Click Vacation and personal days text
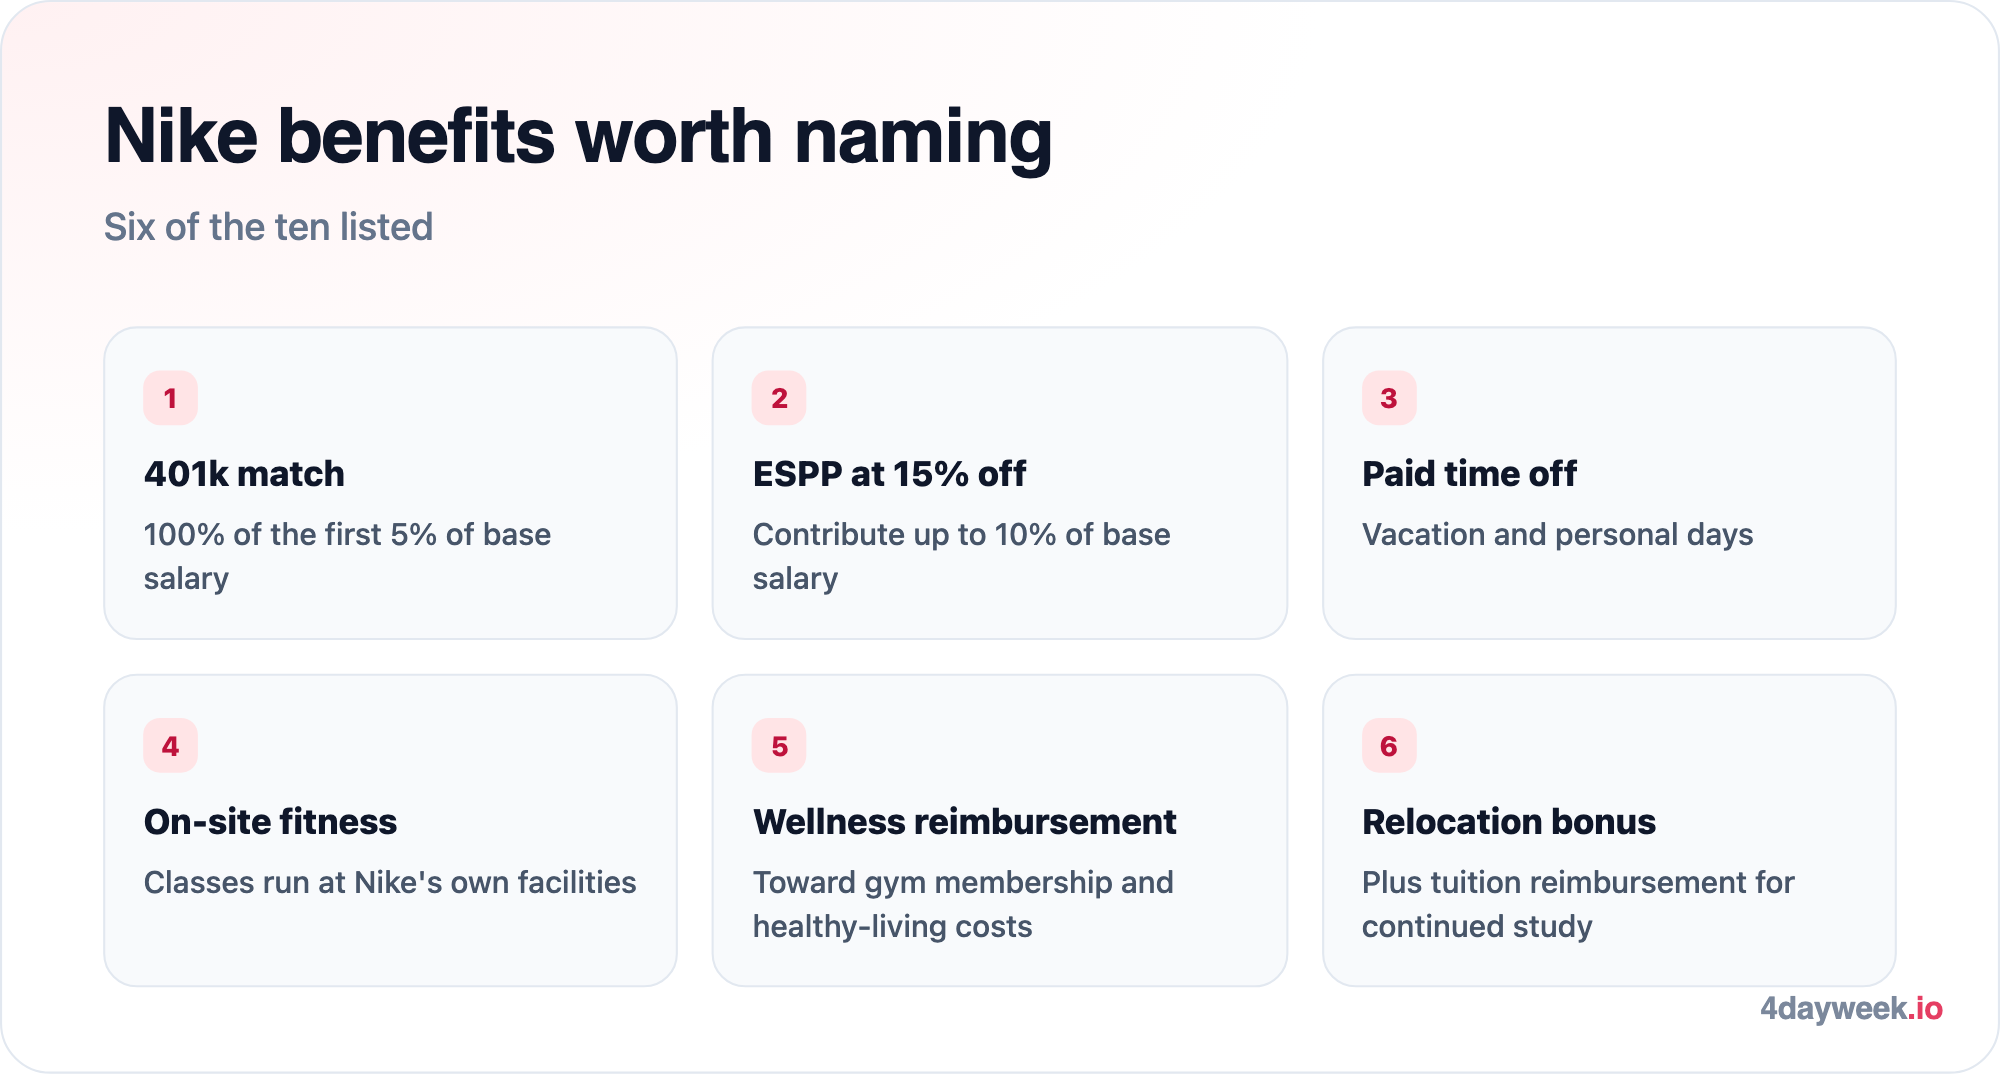The height and width of the screenshot is (1074, 2000). coord(1557,535)
